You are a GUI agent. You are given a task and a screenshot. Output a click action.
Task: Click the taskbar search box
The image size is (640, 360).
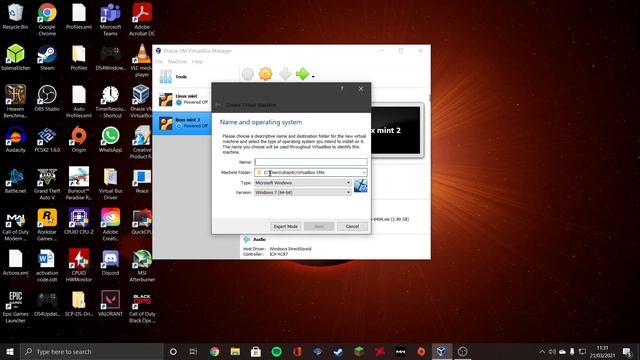point(91,352)
